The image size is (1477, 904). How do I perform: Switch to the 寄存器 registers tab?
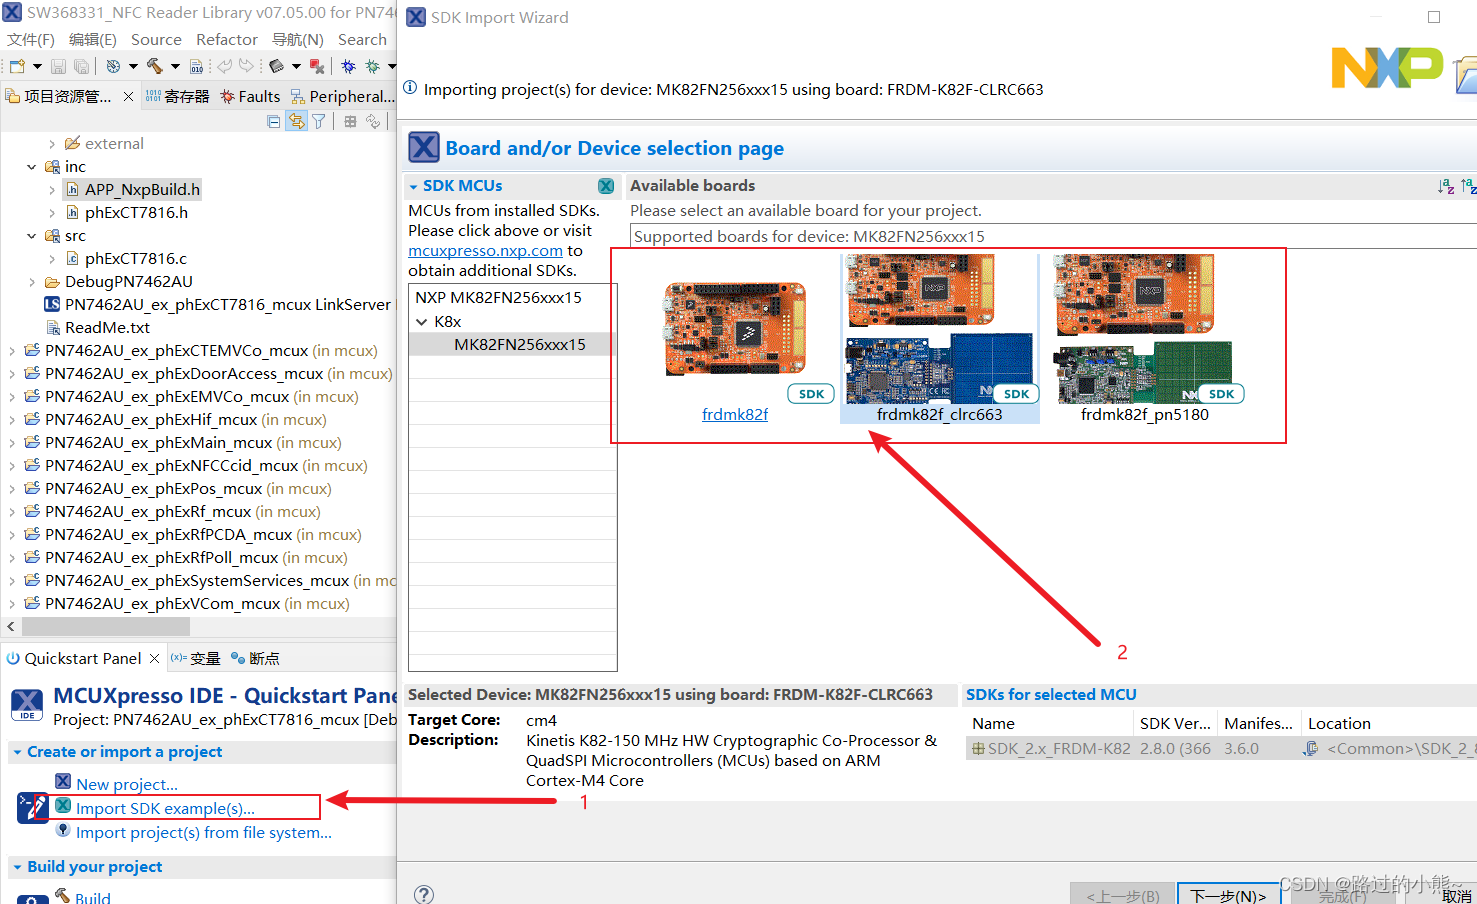177,96
